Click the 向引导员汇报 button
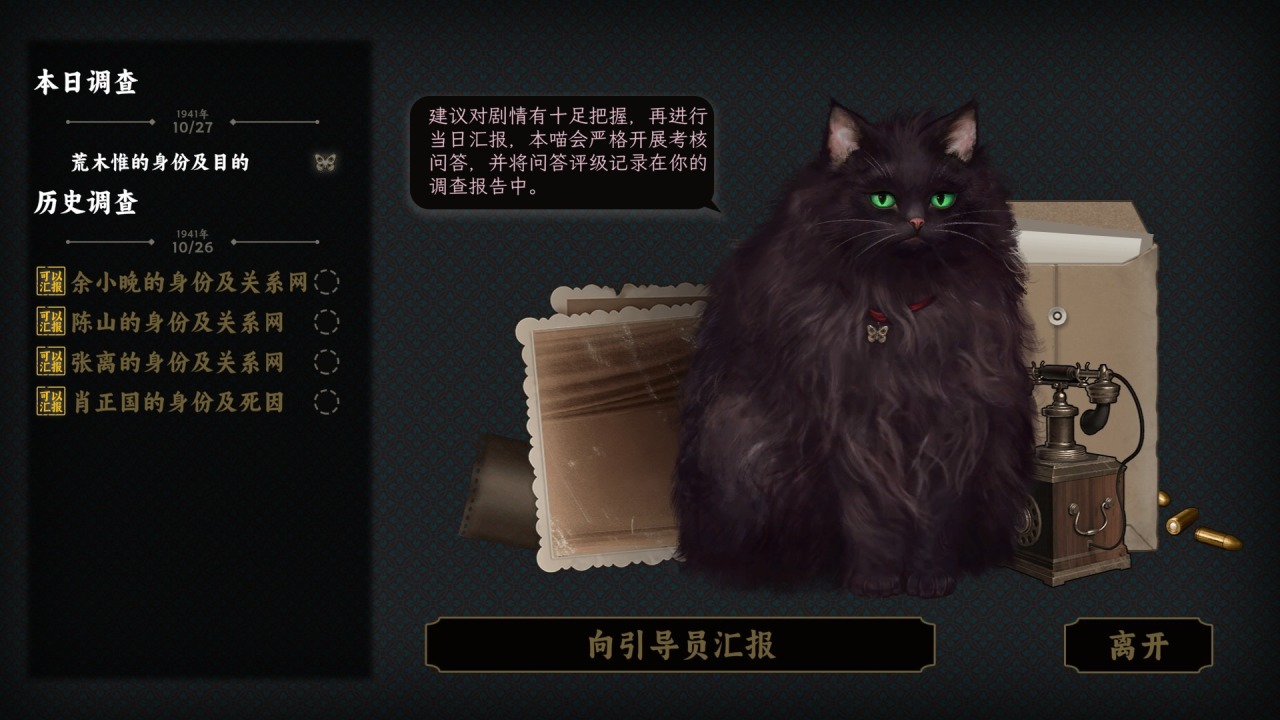Viewport: 1280px width, 720px height. 680,645
